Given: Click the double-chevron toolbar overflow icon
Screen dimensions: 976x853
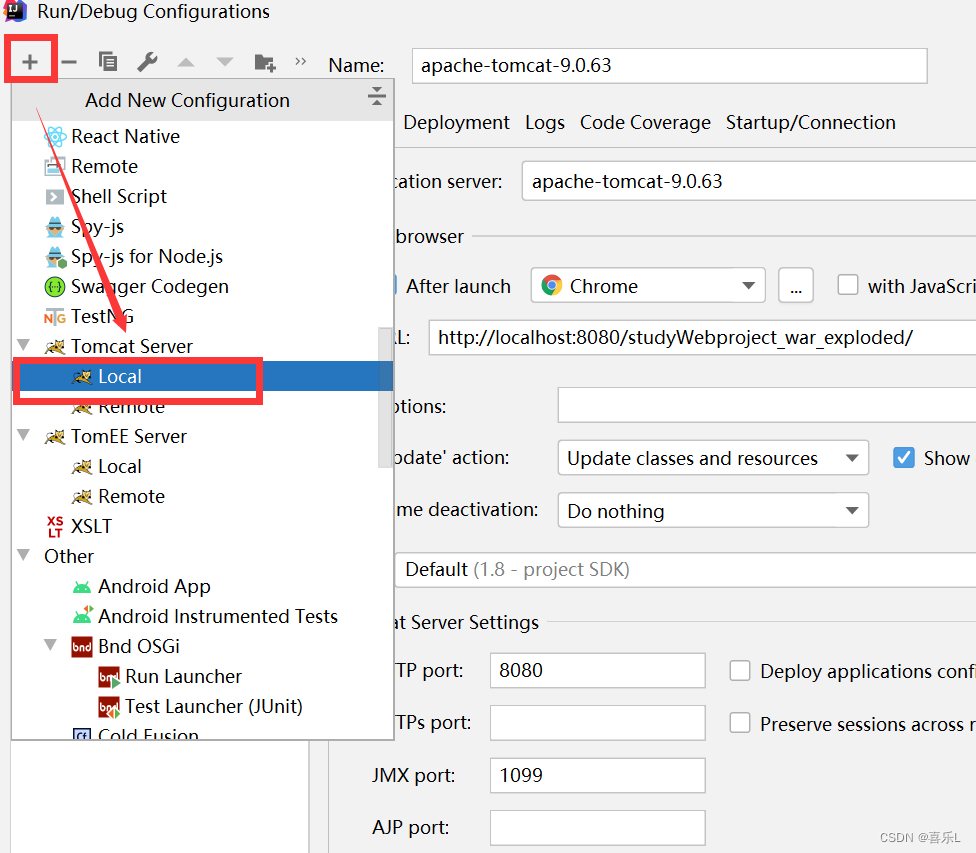Looking at the screenshot, I should coord(301,61).
